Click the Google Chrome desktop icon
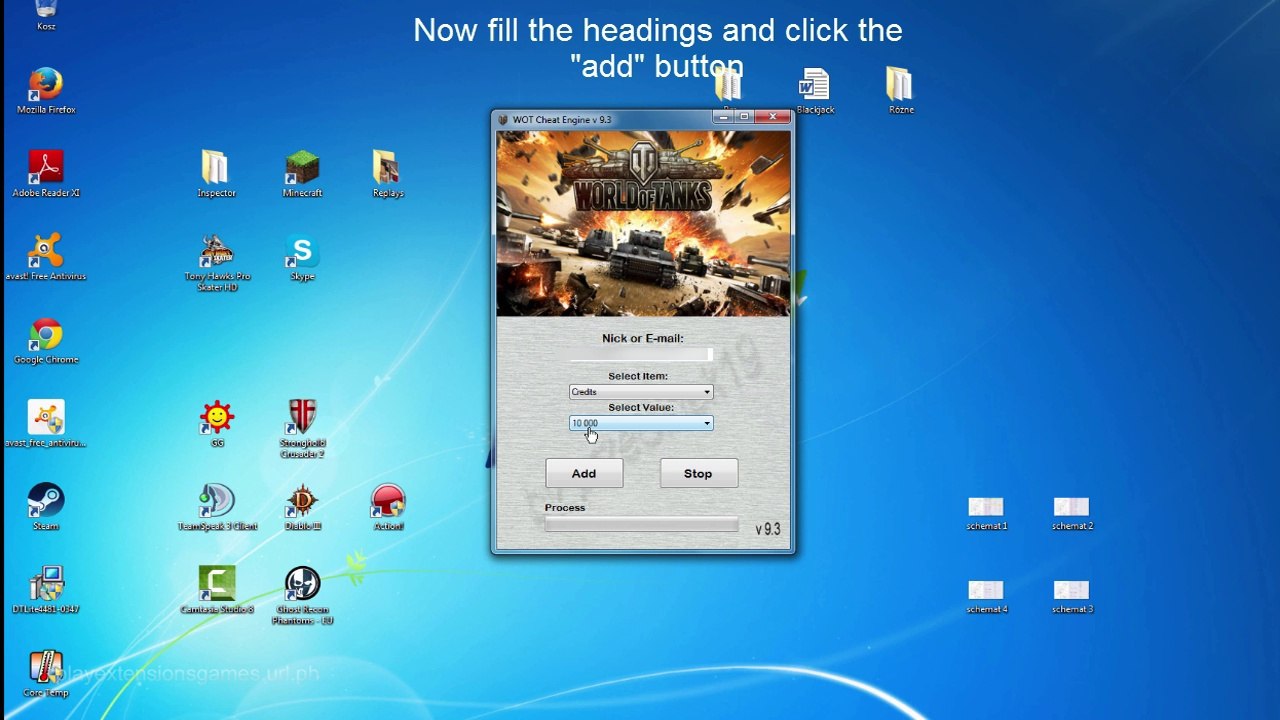The width and height of the screenshot is (1280, 720). (46, 340)
